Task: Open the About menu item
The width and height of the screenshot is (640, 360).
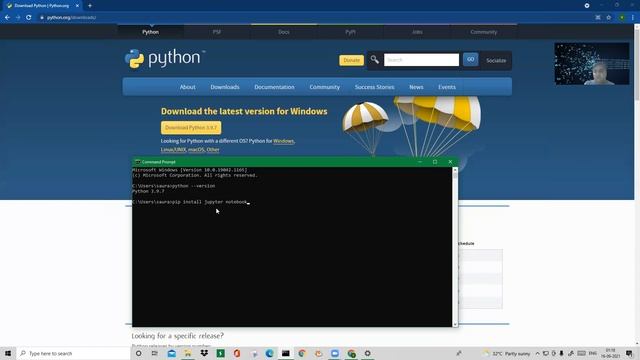Action: (187, 87)
